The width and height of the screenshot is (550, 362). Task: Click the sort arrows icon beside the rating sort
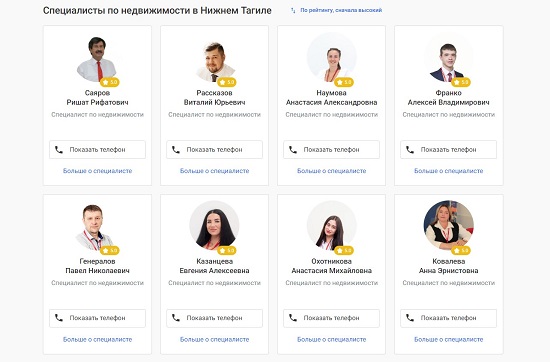293,11
